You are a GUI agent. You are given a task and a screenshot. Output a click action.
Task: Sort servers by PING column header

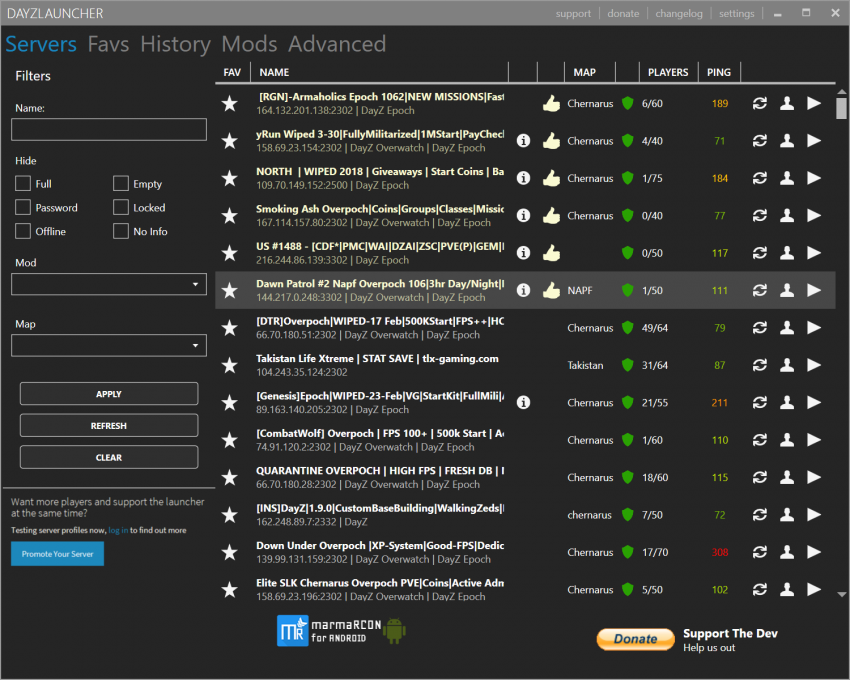[x=719, y=72]
